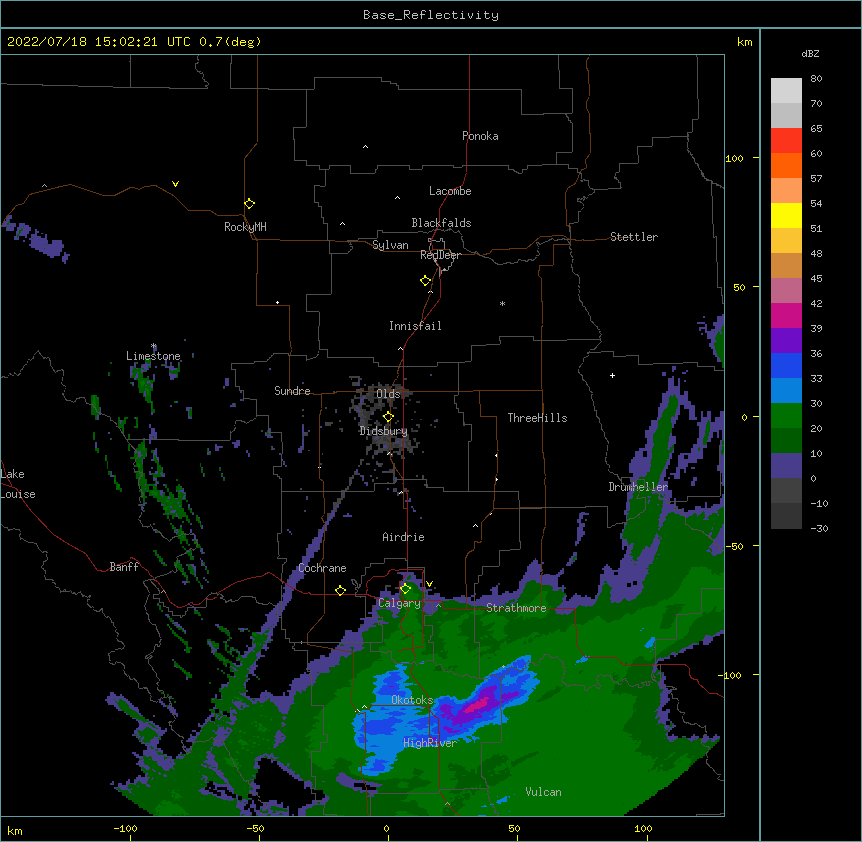
Task: Click the Okotoks town label
Action: click(412, 700)
